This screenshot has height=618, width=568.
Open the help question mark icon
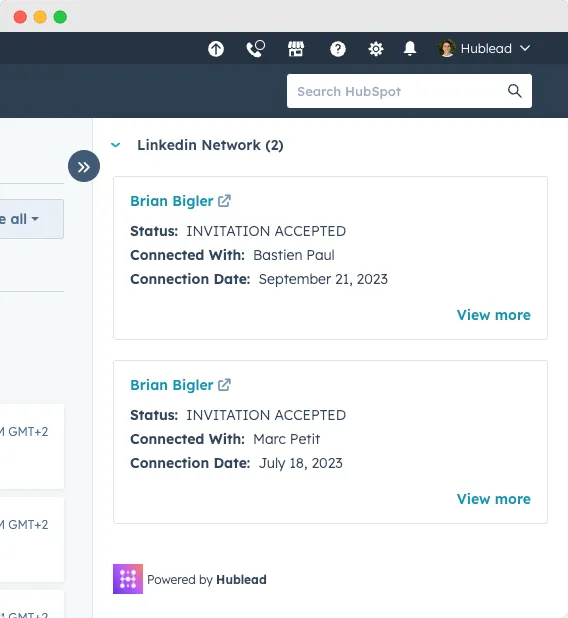[338, 49]
